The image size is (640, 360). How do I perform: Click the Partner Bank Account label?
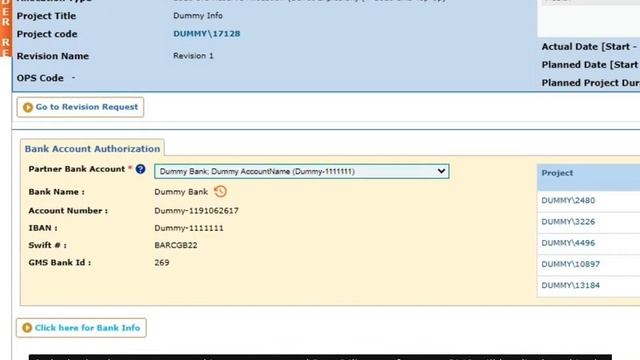click(77, 169)
